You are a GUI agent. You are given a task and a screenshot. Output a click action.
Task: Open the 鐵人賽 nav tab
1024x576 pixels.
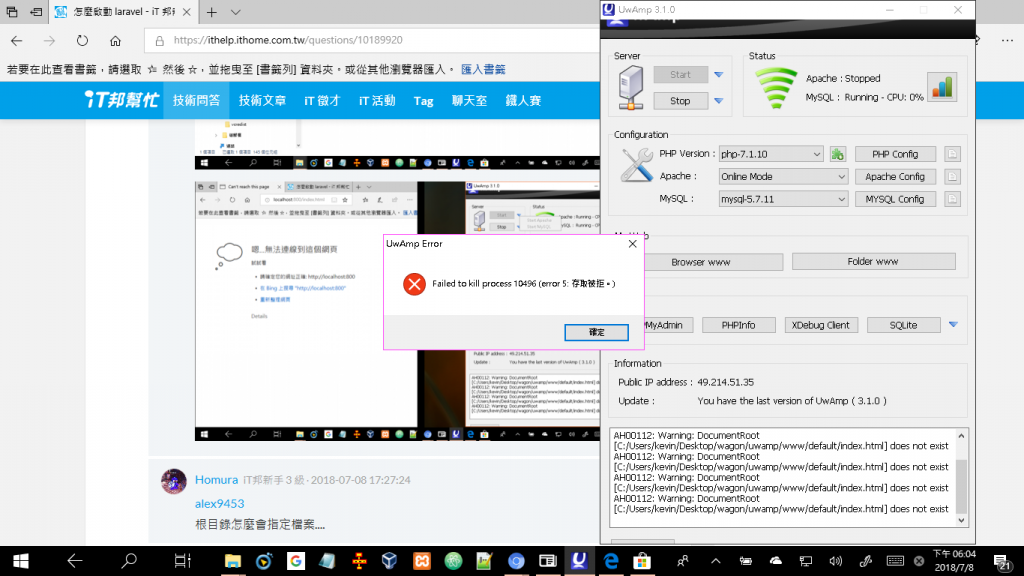tap(523, 101)
